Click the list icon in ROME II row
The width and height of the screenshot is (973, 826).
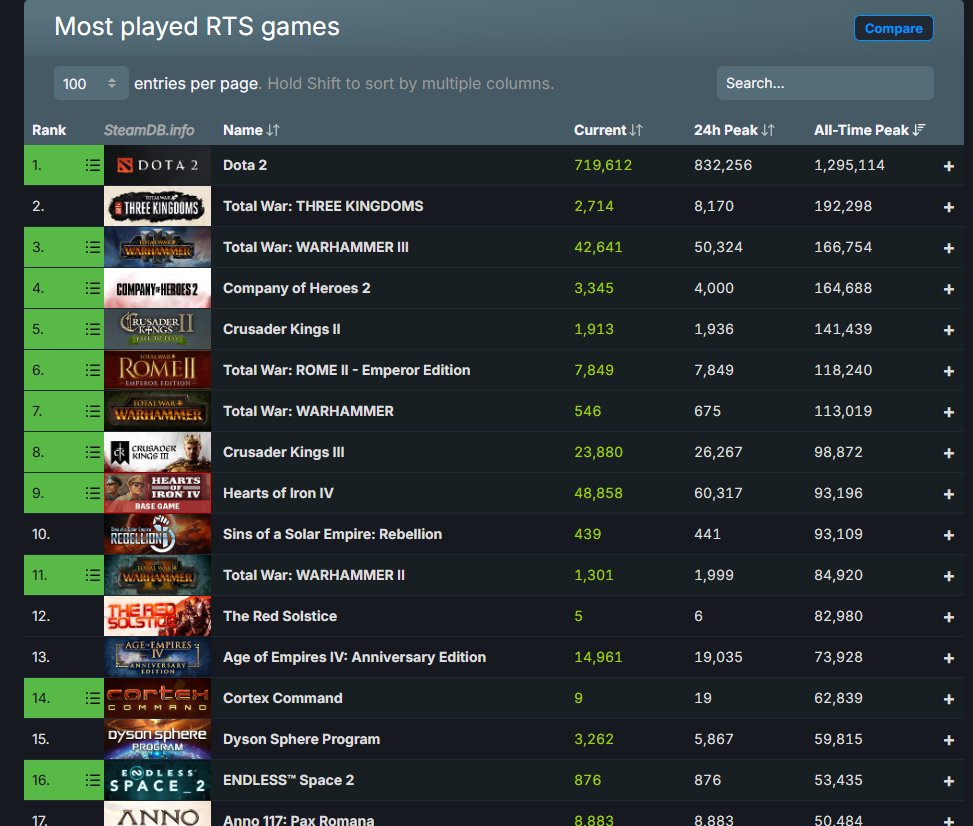(92, 370)
